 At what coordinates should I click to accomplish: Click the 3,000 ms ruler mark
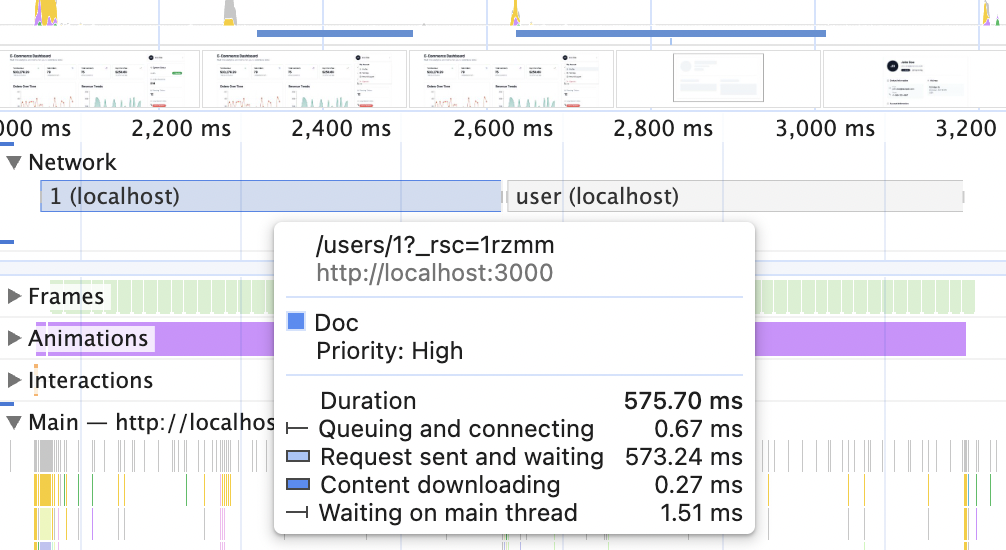click(x=825, y=128)
